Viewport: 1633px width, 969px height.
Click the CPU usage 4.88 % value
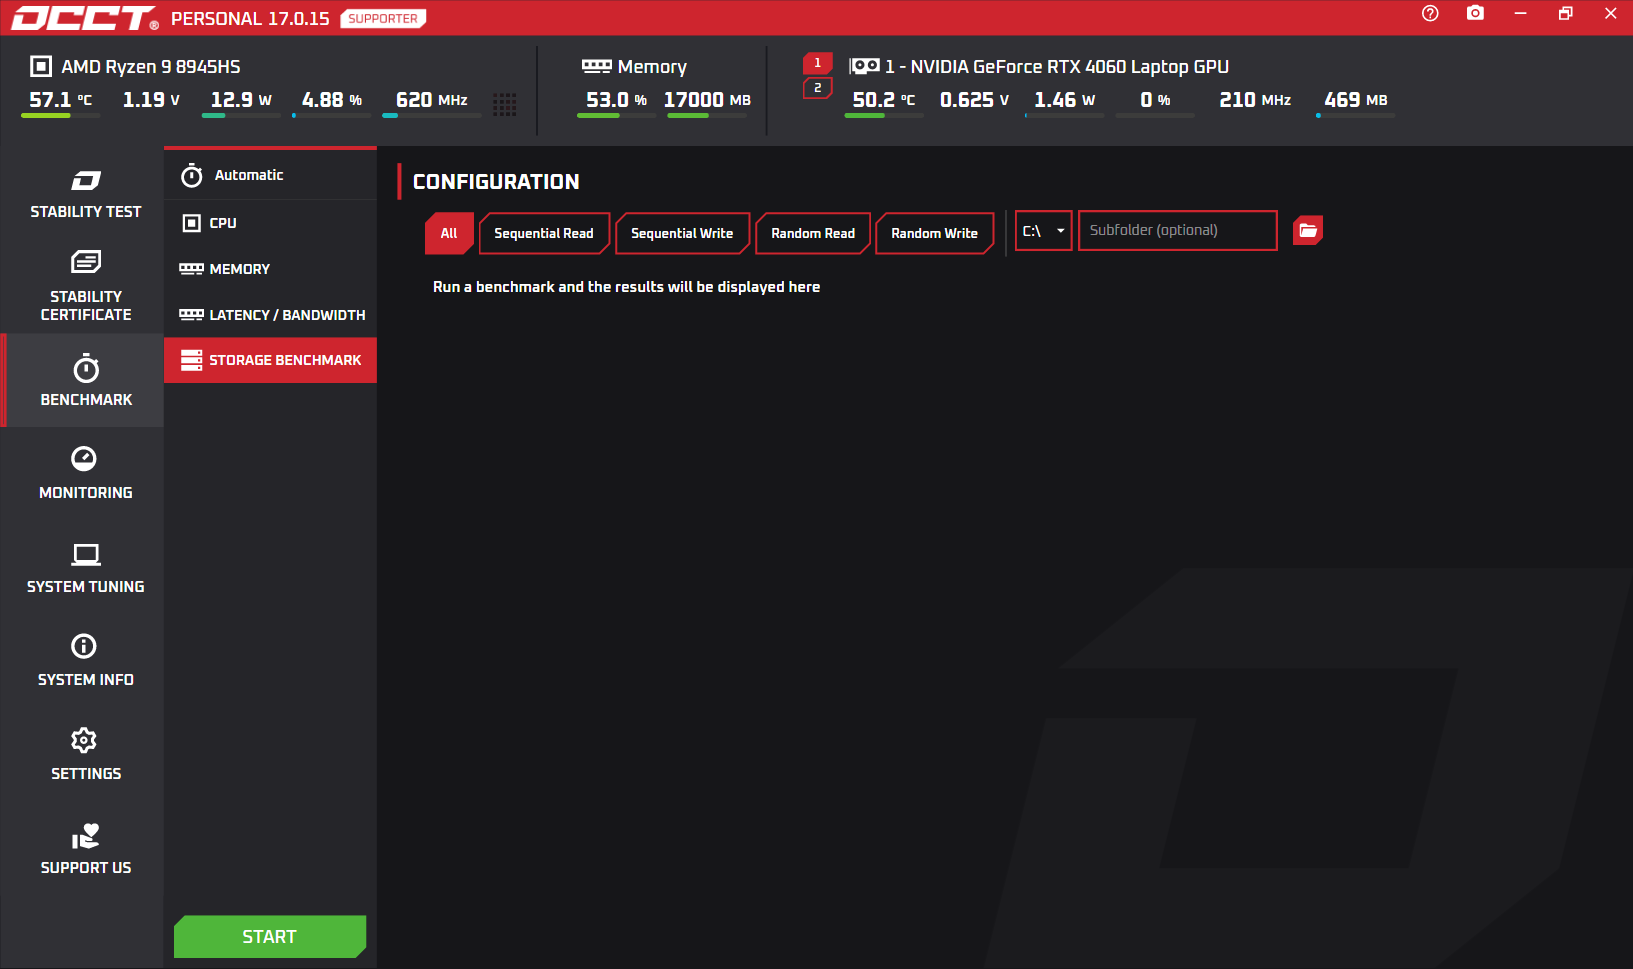(x=332, y=100)
